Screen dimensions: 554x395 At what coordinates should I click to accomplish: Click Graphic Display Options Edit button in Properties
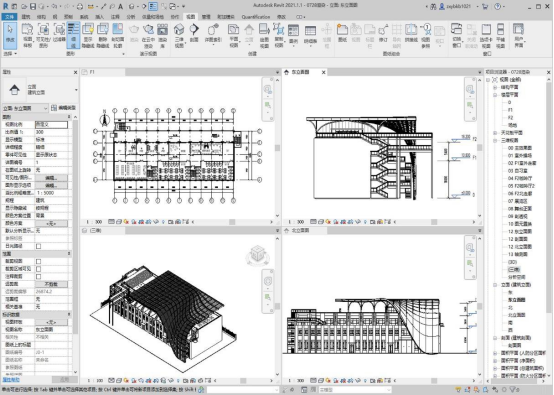point(51,185)
